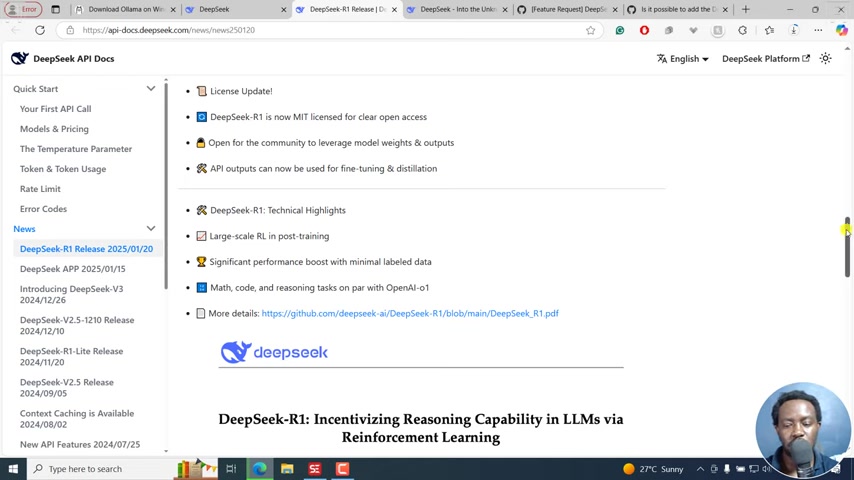The height and width of the screenshot is (480, 854).
Task: Open the DeepSeek_R1.pdf GitHub link
Action: (x=410, y=313)
